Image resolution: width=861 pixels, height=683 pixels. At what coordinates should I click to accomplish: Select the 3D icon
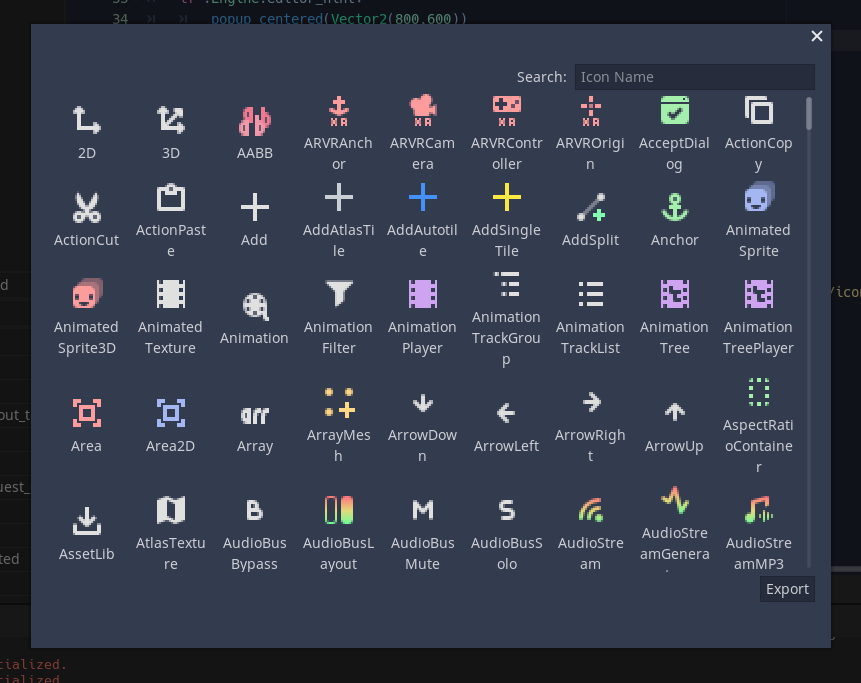point(171,120)
